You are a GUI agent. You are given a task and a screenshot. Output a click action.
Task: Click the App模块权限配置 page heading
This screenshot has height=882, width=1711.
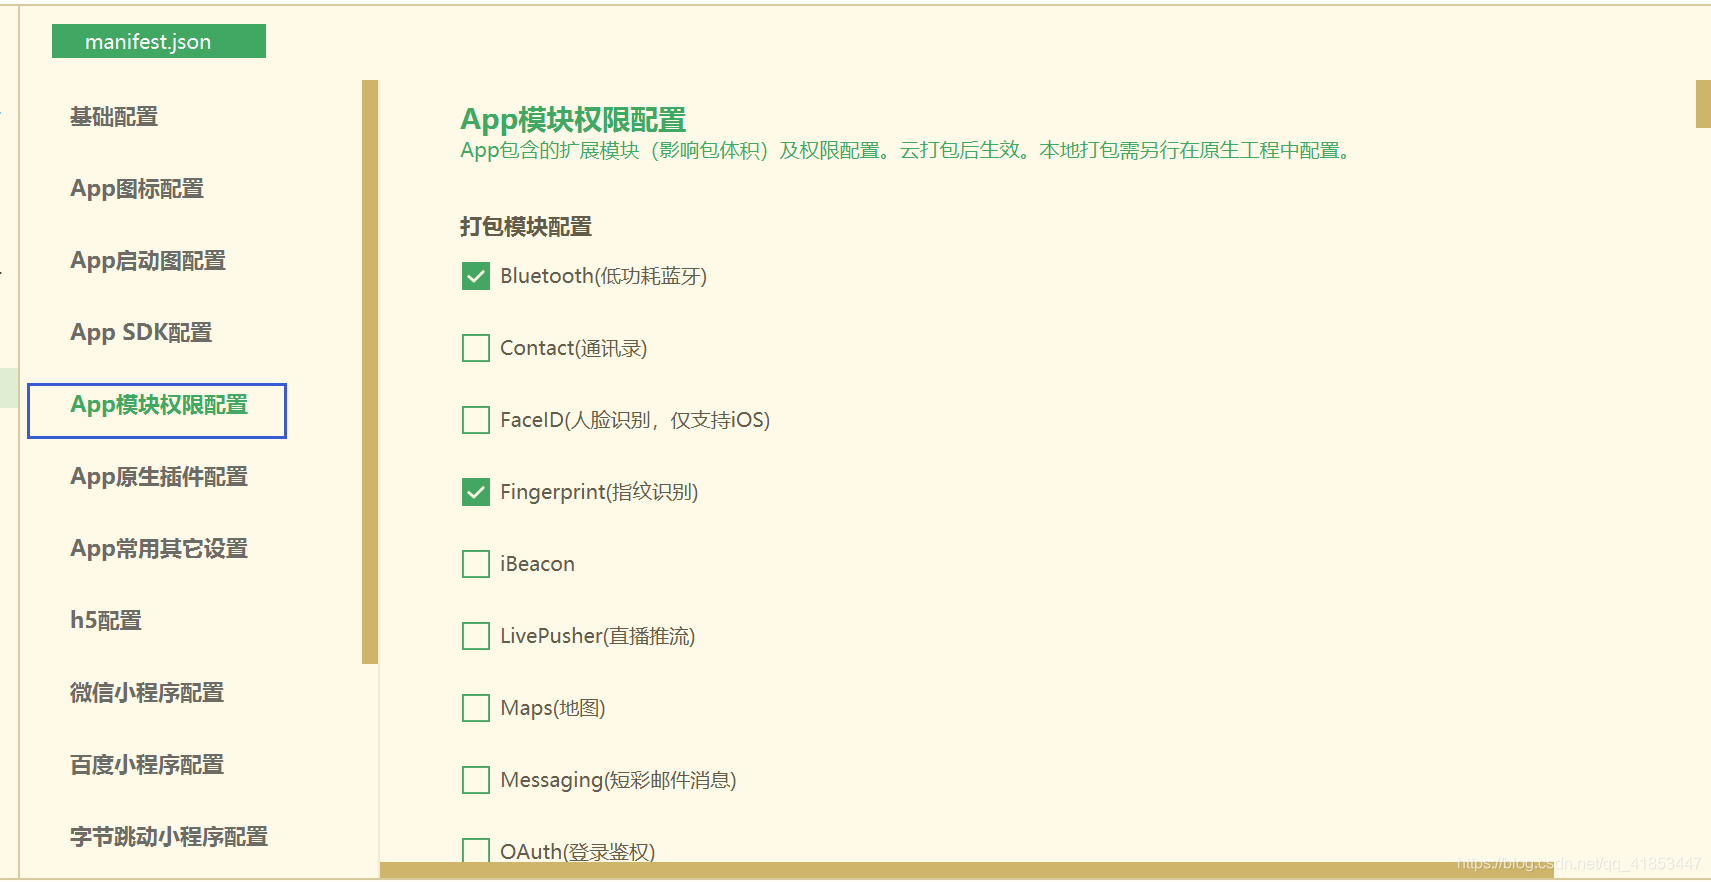pyautogui.click(x=573, y=120)
